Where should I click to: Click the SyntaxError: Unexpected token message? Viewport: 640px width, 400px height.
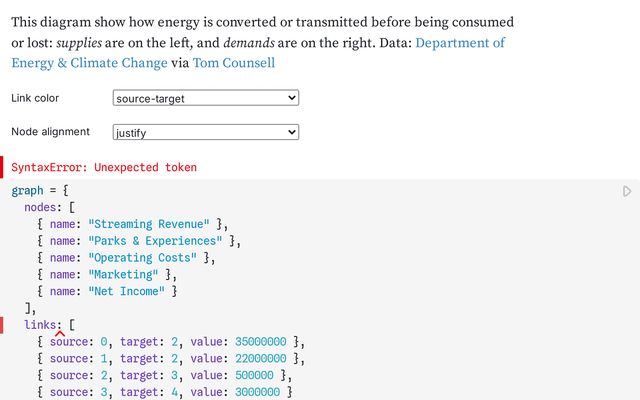coord(104,167)
